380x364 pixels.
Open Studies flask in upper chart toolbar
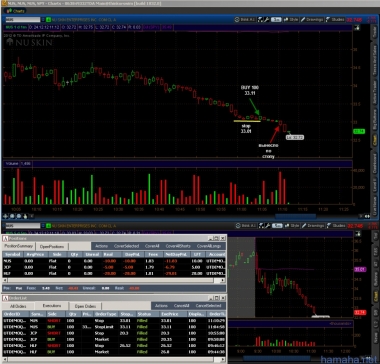click(x=335, y=20)
